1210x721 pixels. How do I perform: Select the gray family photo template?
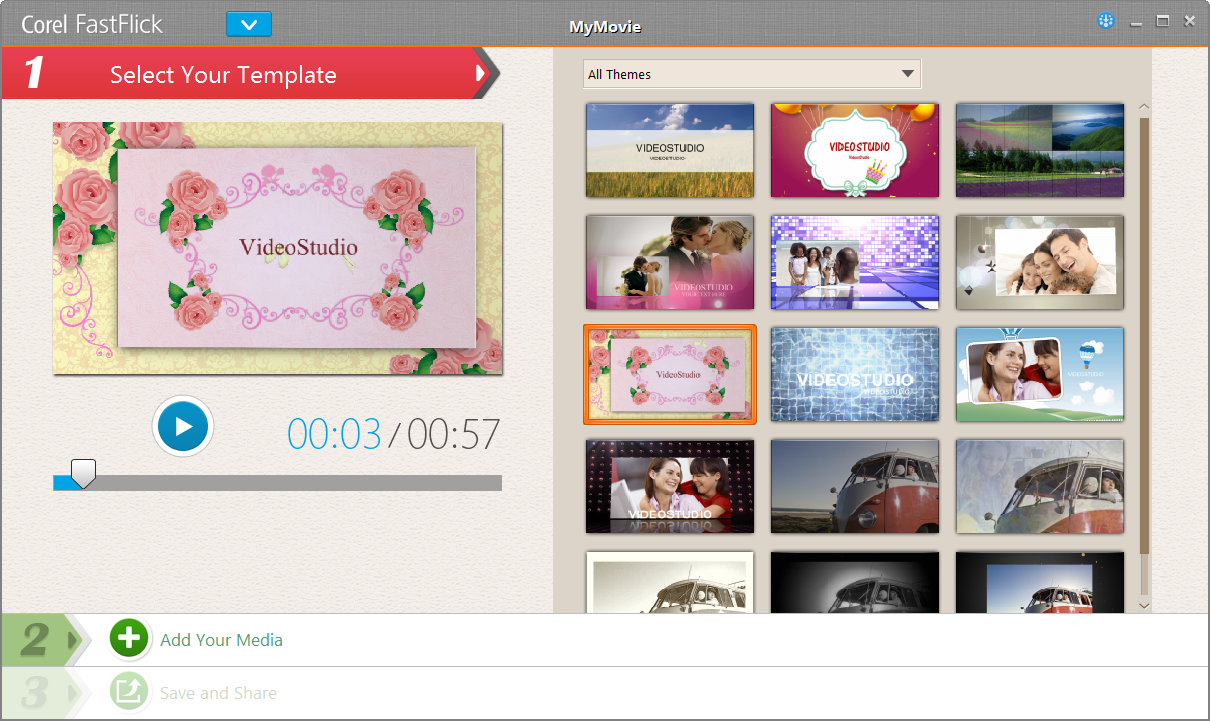pyautogui.click(x=1040, y=262)
